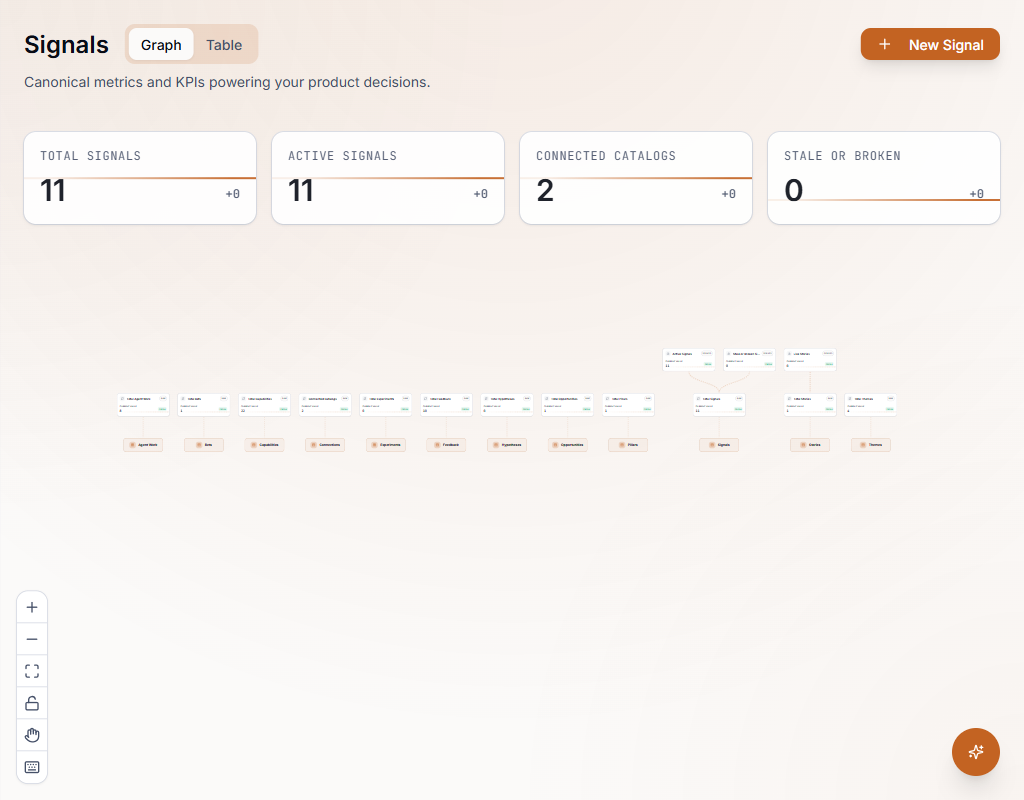1024x800 pixels.
Task: Open the Total Themes signal card
Action: (871, 404)
